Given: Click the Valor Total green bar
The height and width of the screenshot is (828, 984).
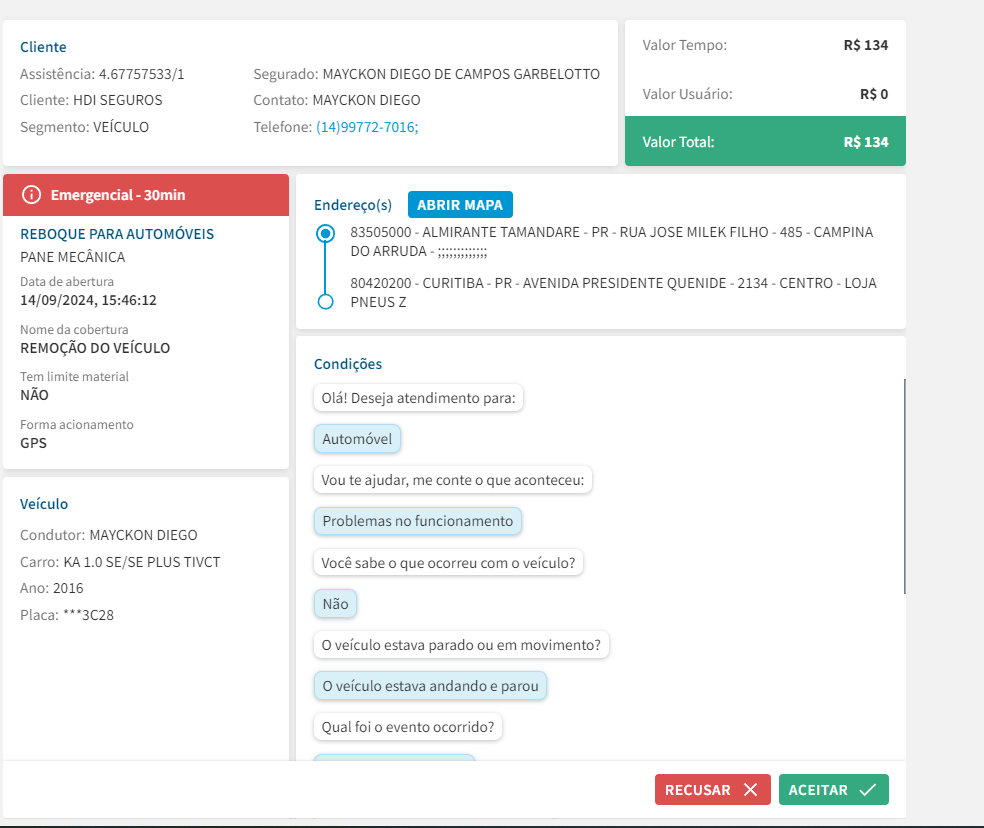Looking at the screenshot, I should tap(765, 142).
